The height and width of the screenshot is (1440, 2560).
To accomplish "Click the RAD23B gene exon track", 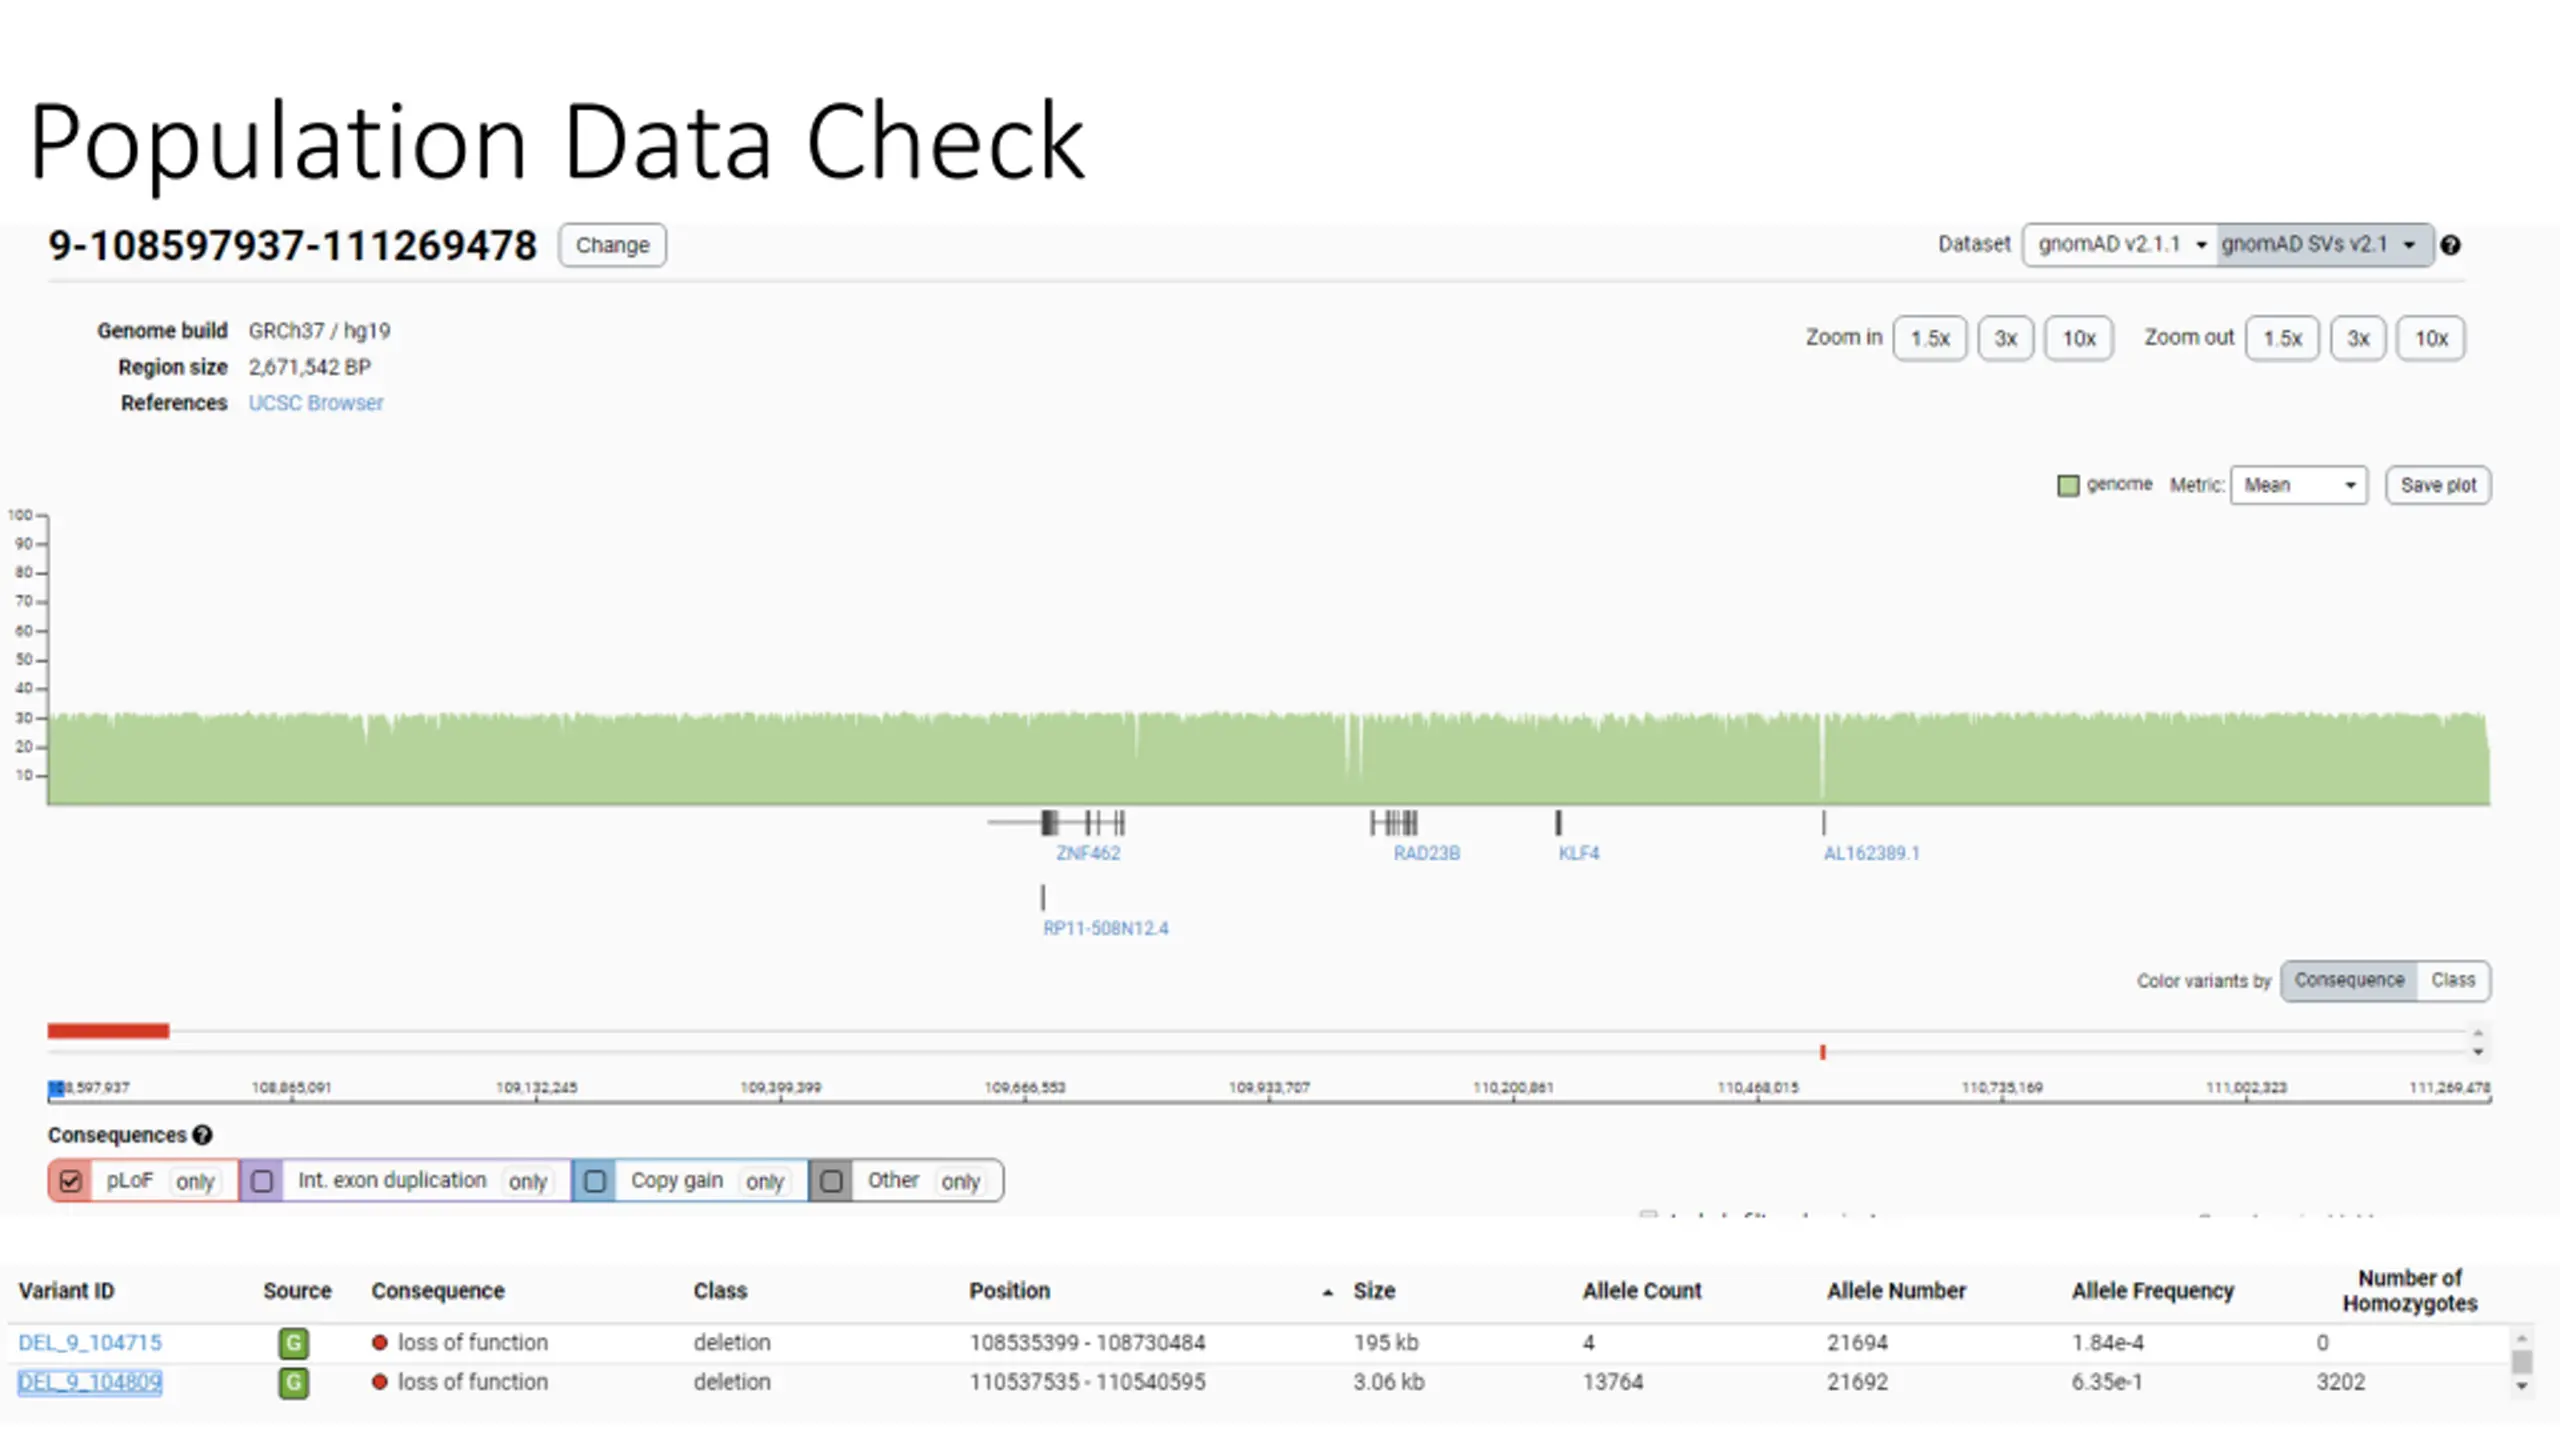I will 1394,823.
